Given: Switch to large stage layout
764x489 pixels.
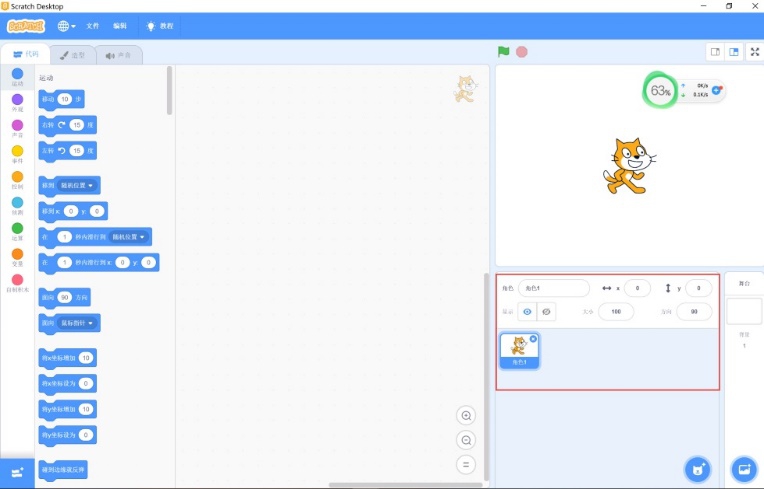Looking at the screenshot, I should pyautogui.click(x=734, y=52).
